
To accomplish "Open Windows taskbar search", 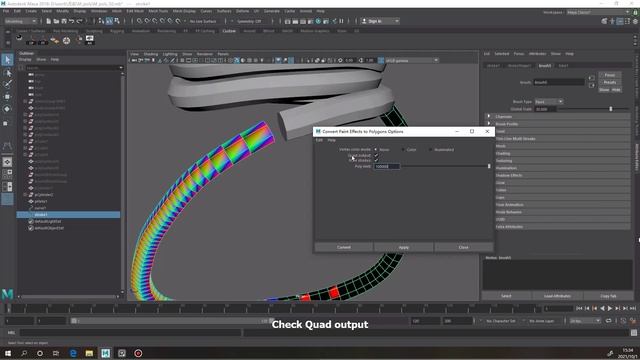I will [24, 353].
